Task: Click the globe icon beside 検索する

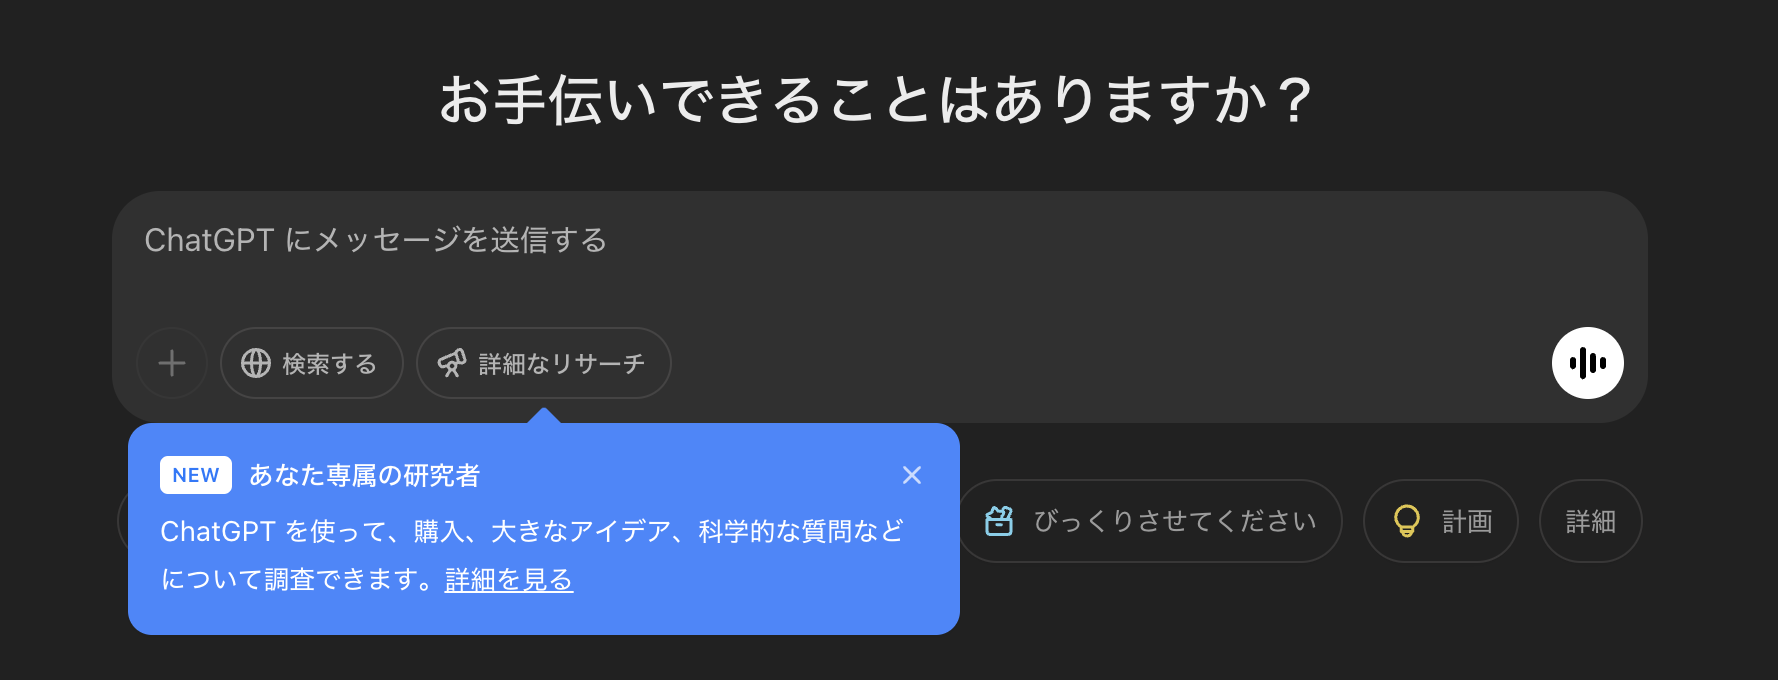Action: pyautogui.click(x=256, y=363)
